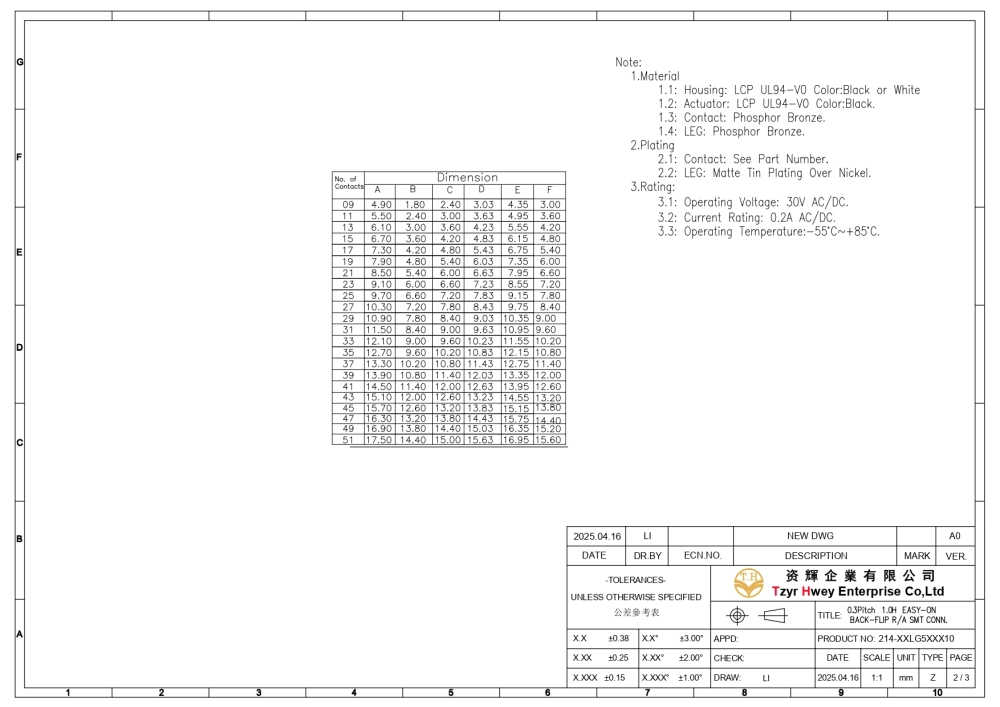The image size is (1000, 707).
Task: Click the crosshair circle projection symbol
Action: (x=738, y=615)
